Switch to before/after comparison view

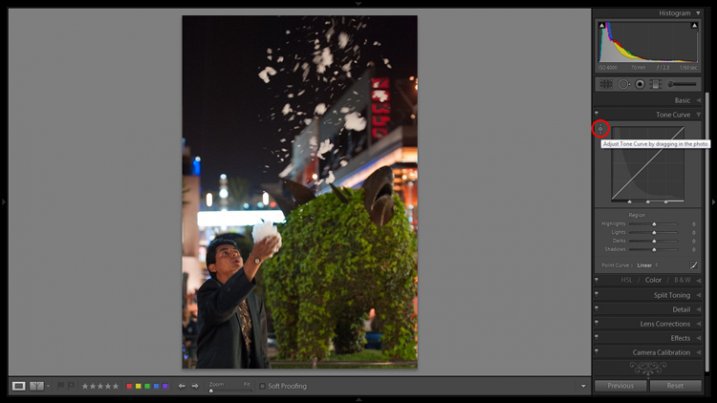[37, 386]
